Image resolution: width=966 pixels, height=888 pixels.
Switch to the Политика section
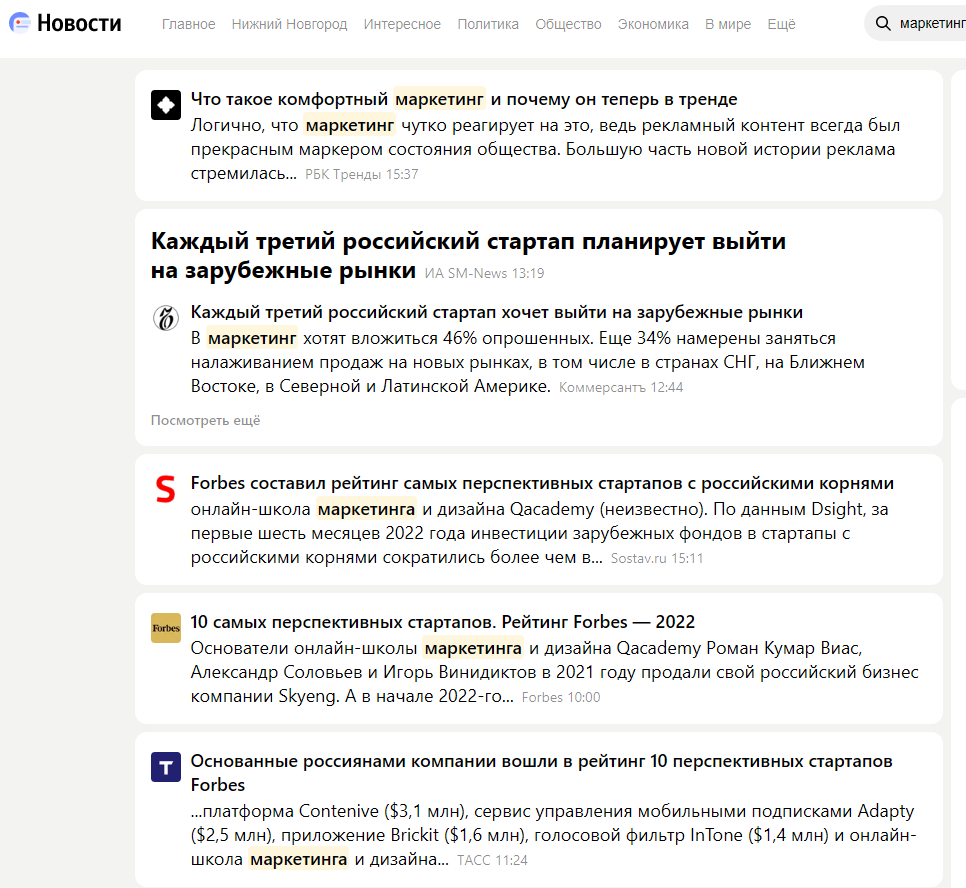click(488, 24)
